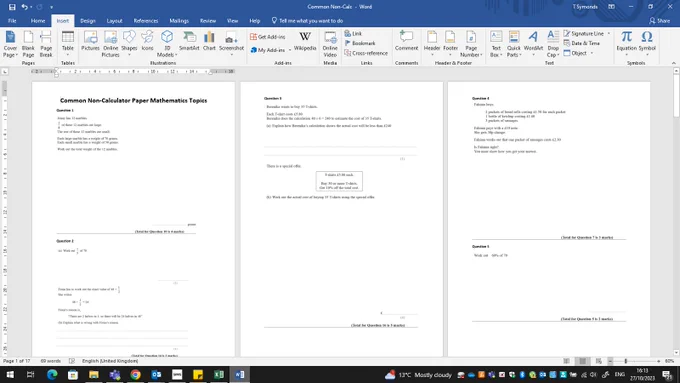The height and width of the screenshot is (383, 680).
Task: Open the Windows Start menu
Action: point(10,375)
